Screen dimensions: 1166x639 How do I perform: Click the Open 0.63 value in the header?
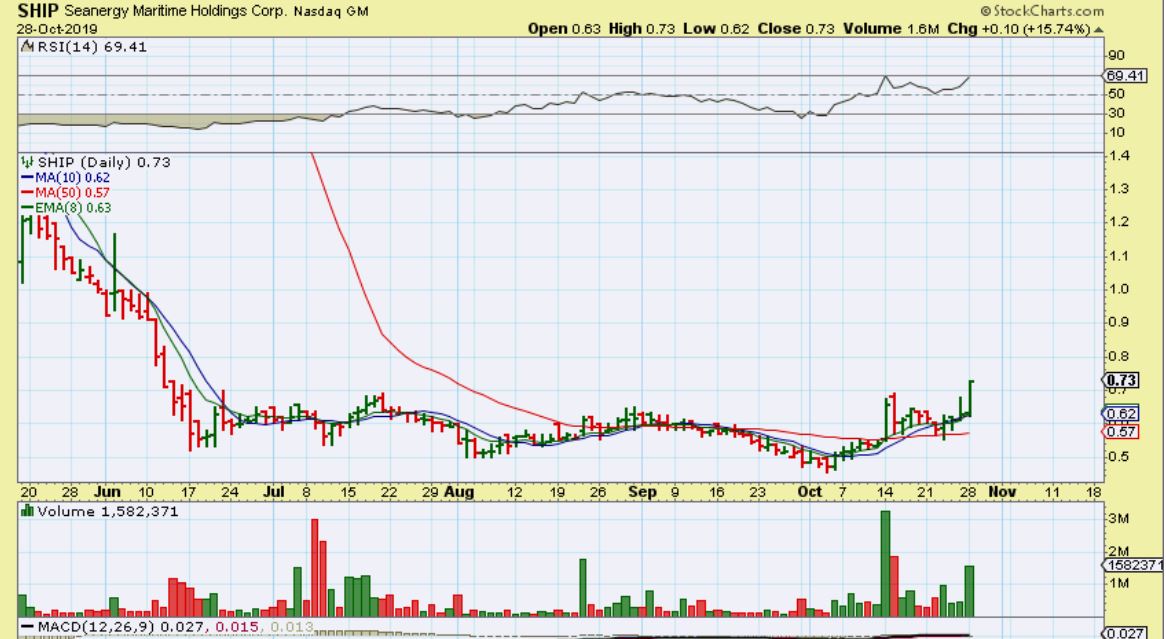[564, 29]
